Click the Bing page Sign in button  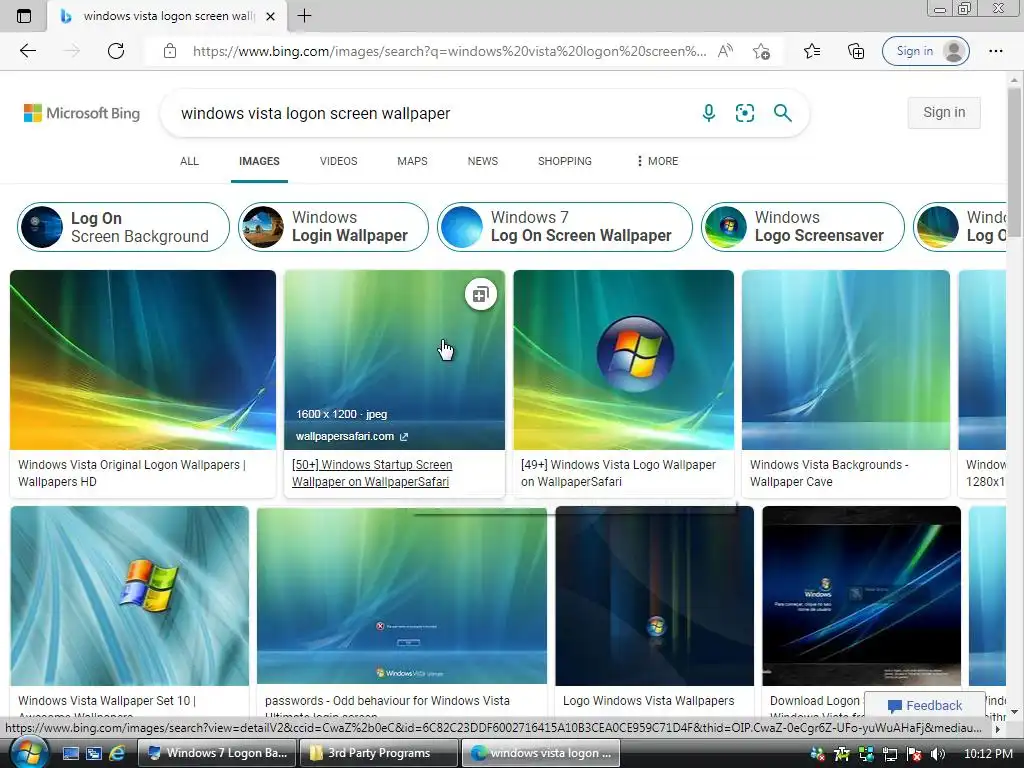(944, 112)
